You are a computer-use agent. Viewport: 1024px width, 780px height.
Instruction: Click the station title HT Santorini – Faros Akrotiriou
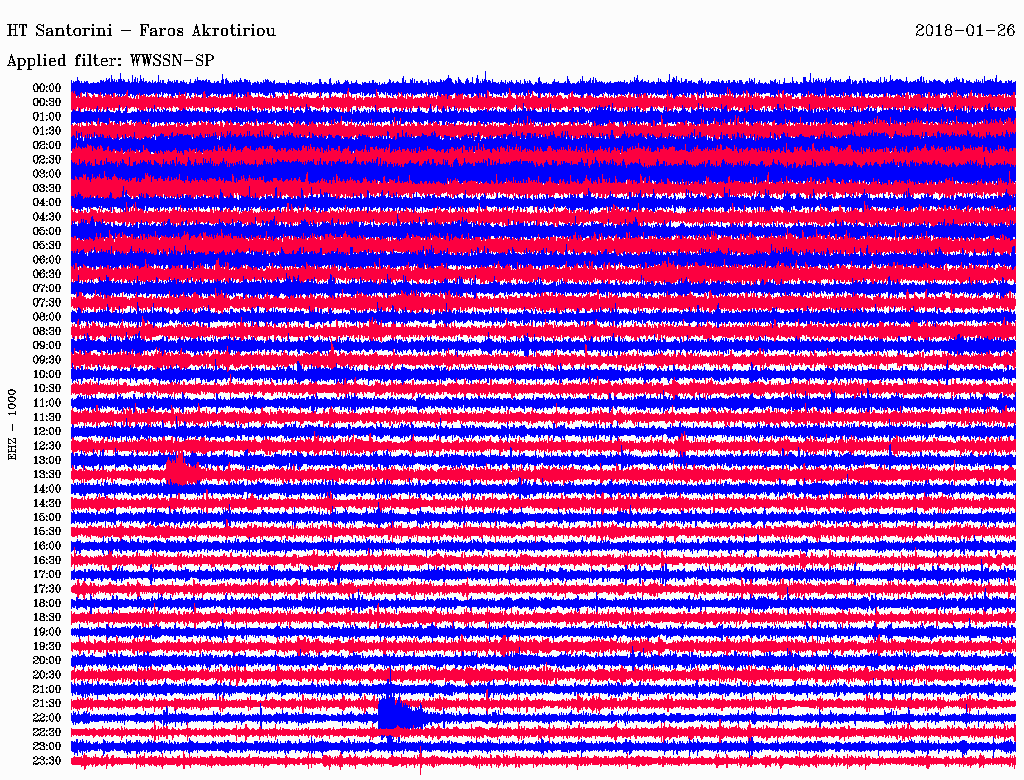141,31
